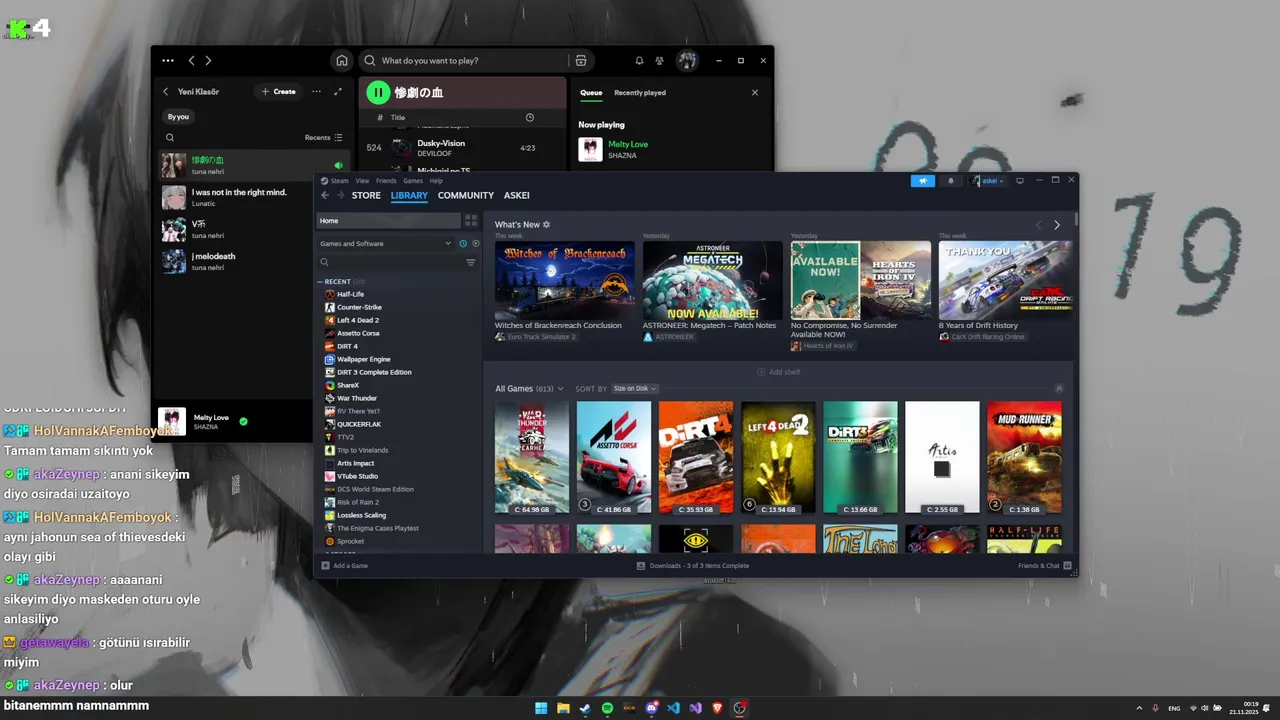Open Left 4 Dead 2 game cover
The width and height of the screenshot is (1280, 720).
(778, 458)
